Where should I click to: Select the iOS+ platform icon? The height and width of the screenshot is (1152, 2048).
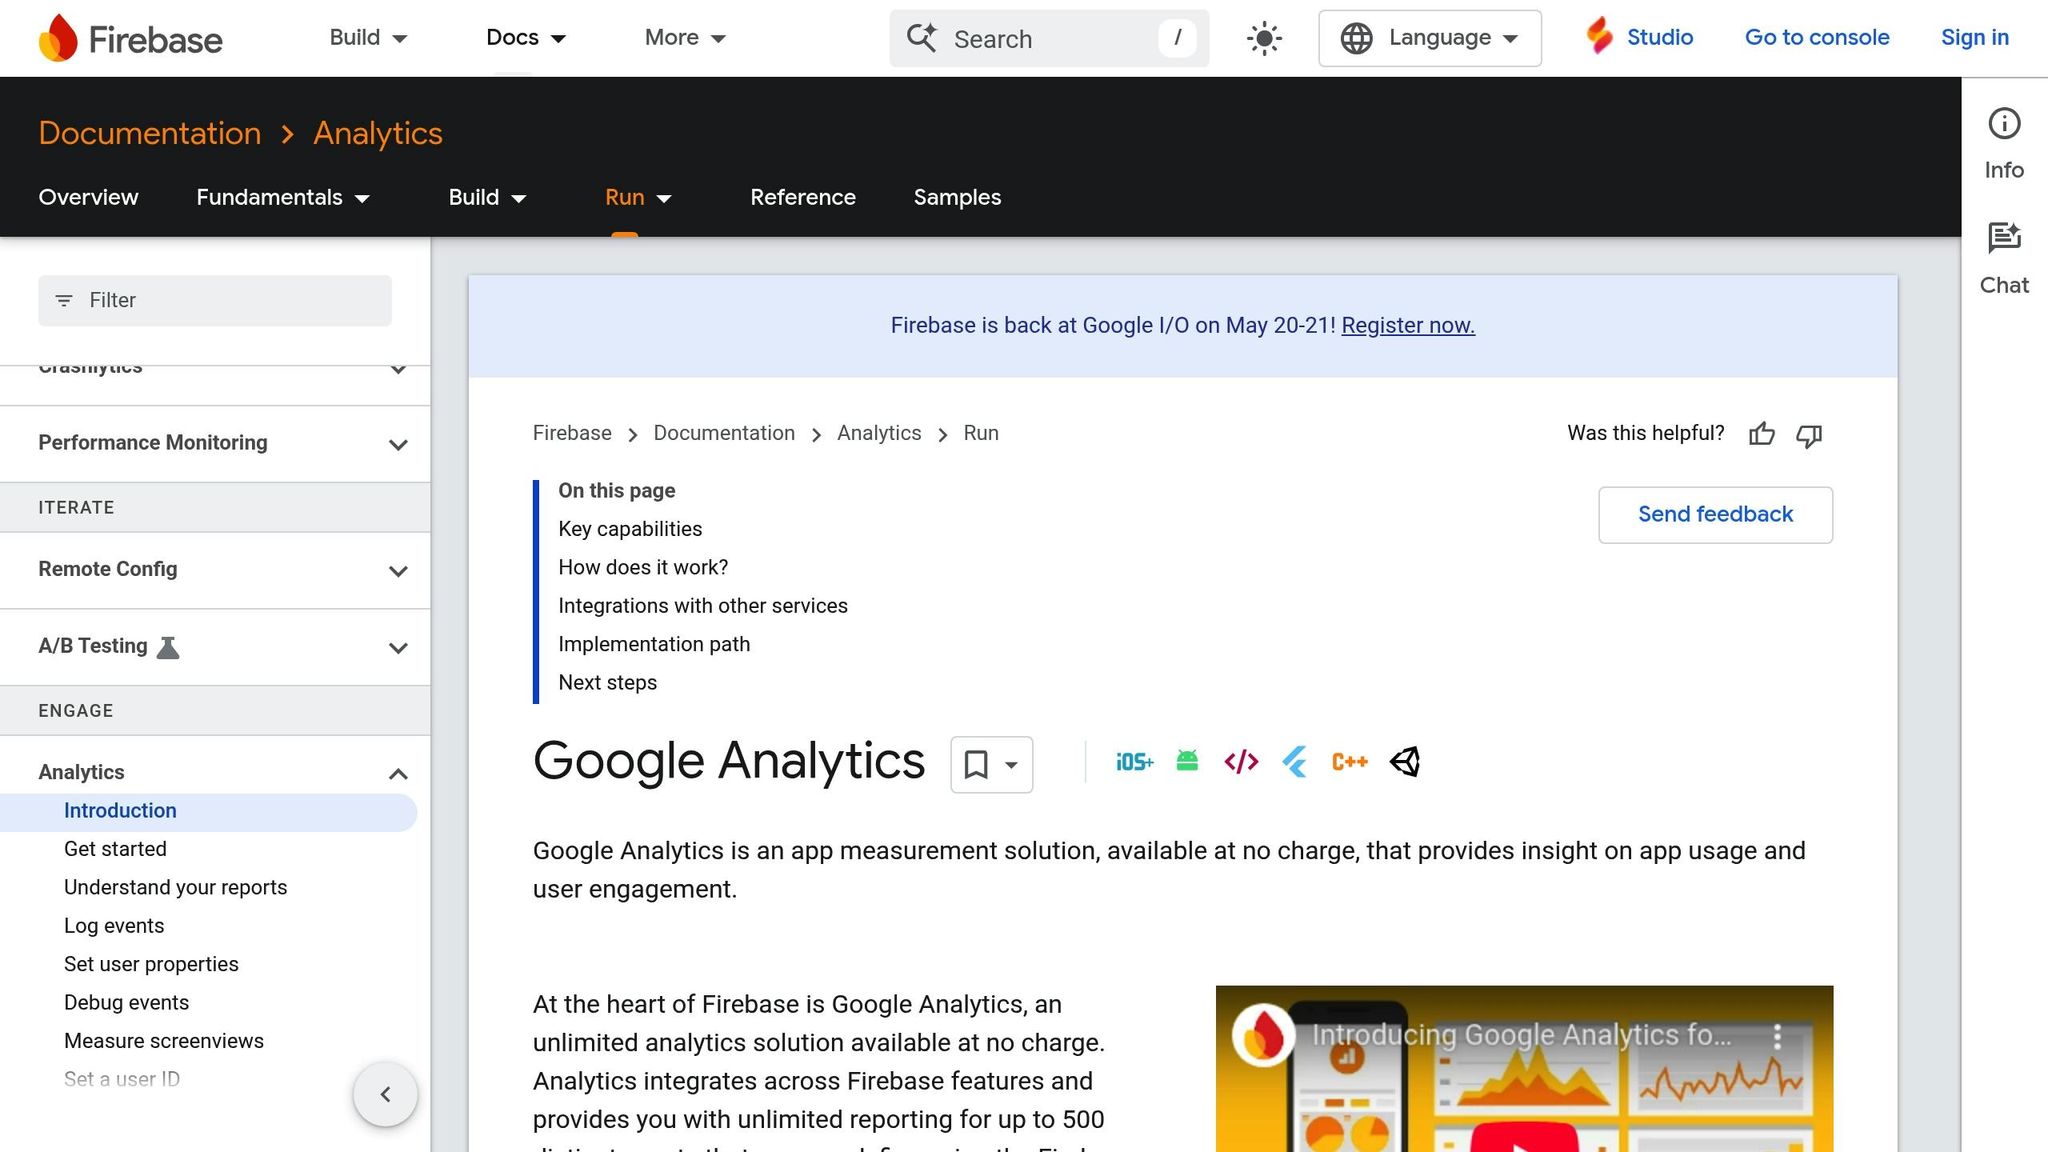[1135, 762]
